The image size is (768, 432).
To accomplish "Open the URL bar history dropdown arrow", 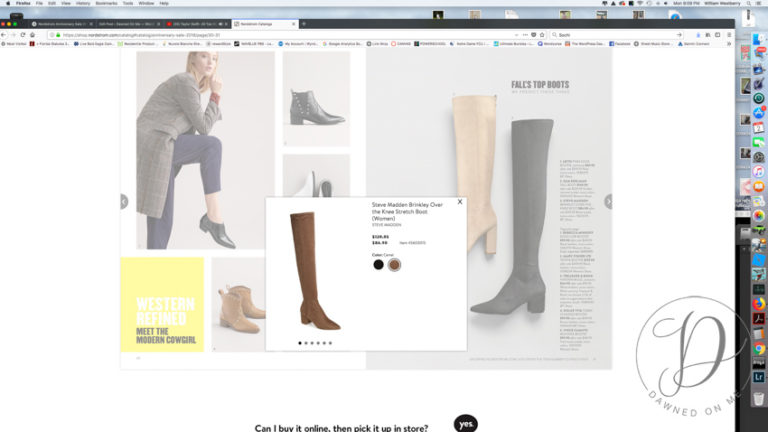I will [516, 35].
